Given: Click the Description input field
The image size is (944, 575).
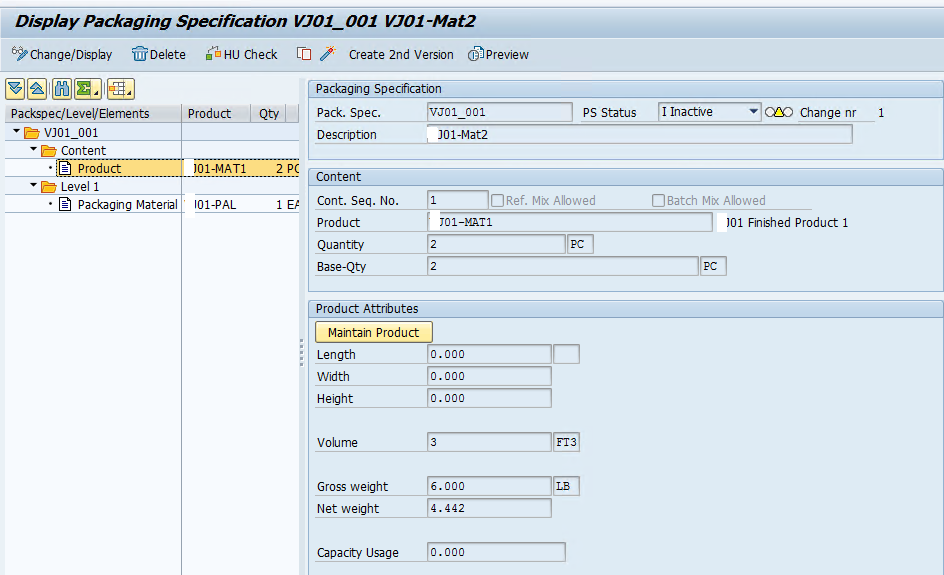Looking at the screenshot, I should (639, 134).
